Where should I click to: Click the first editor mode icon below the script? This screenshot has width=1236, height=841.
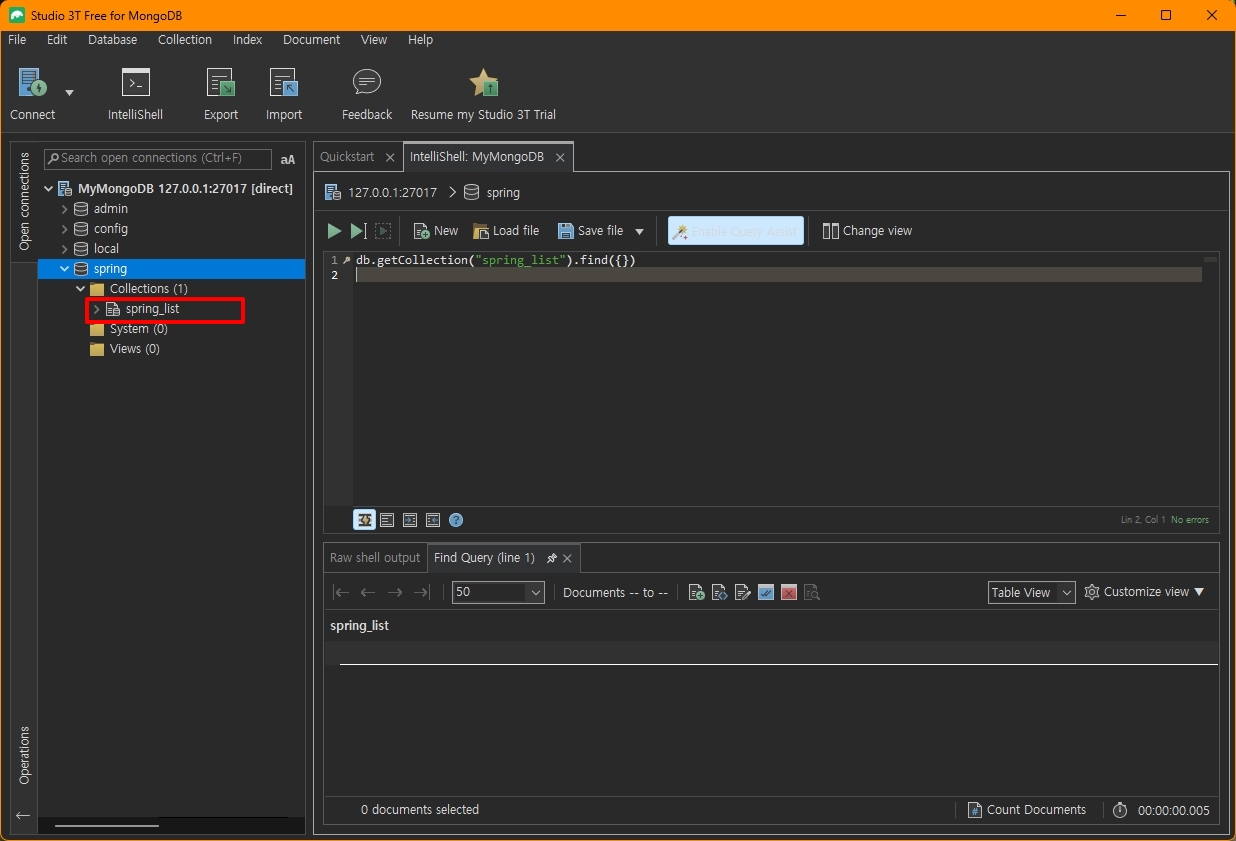(x=364, y=520)
